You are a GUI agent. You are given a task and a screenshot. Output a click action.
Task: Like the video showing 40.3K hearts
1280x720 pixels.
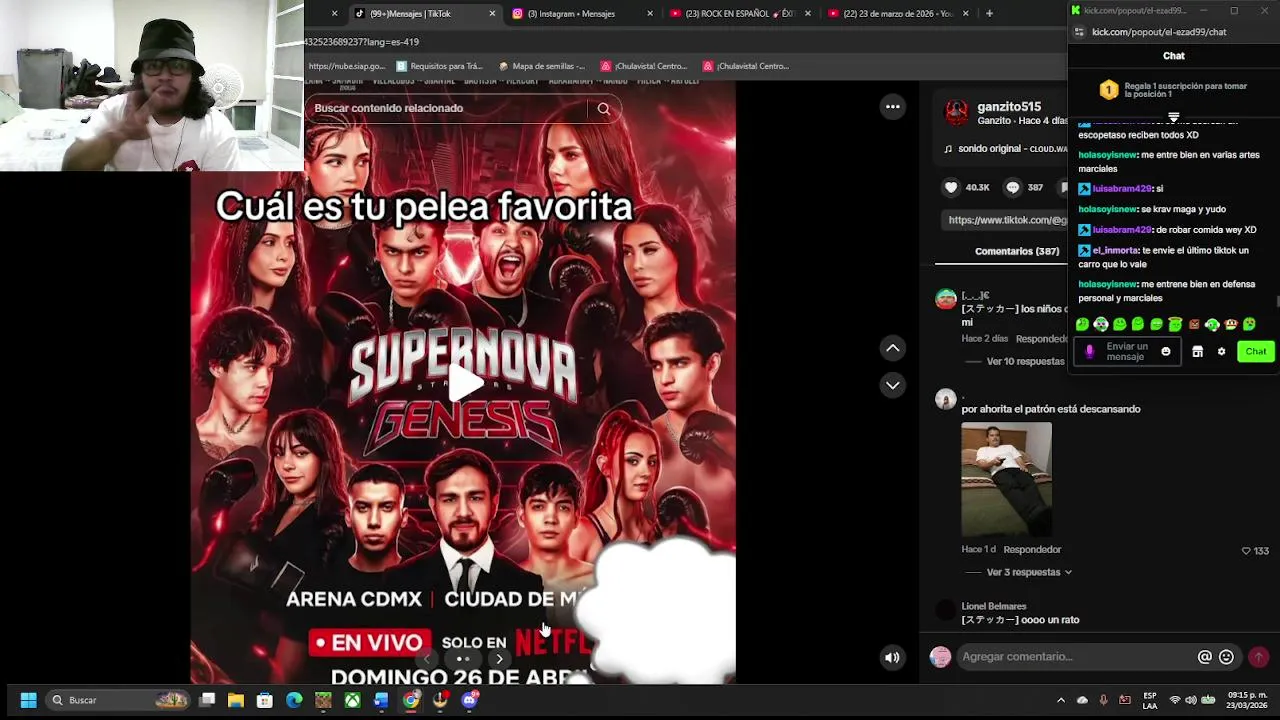[x=951, y=187]
